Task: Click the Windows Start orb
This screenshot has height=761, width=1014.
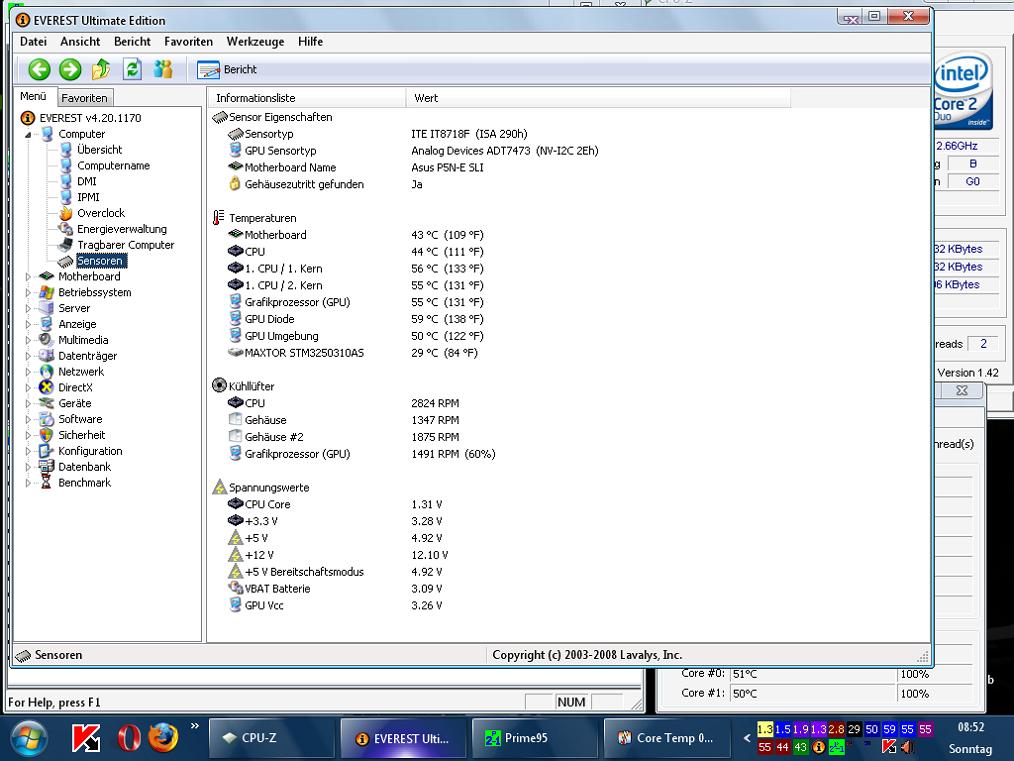Action: [28, 738]
